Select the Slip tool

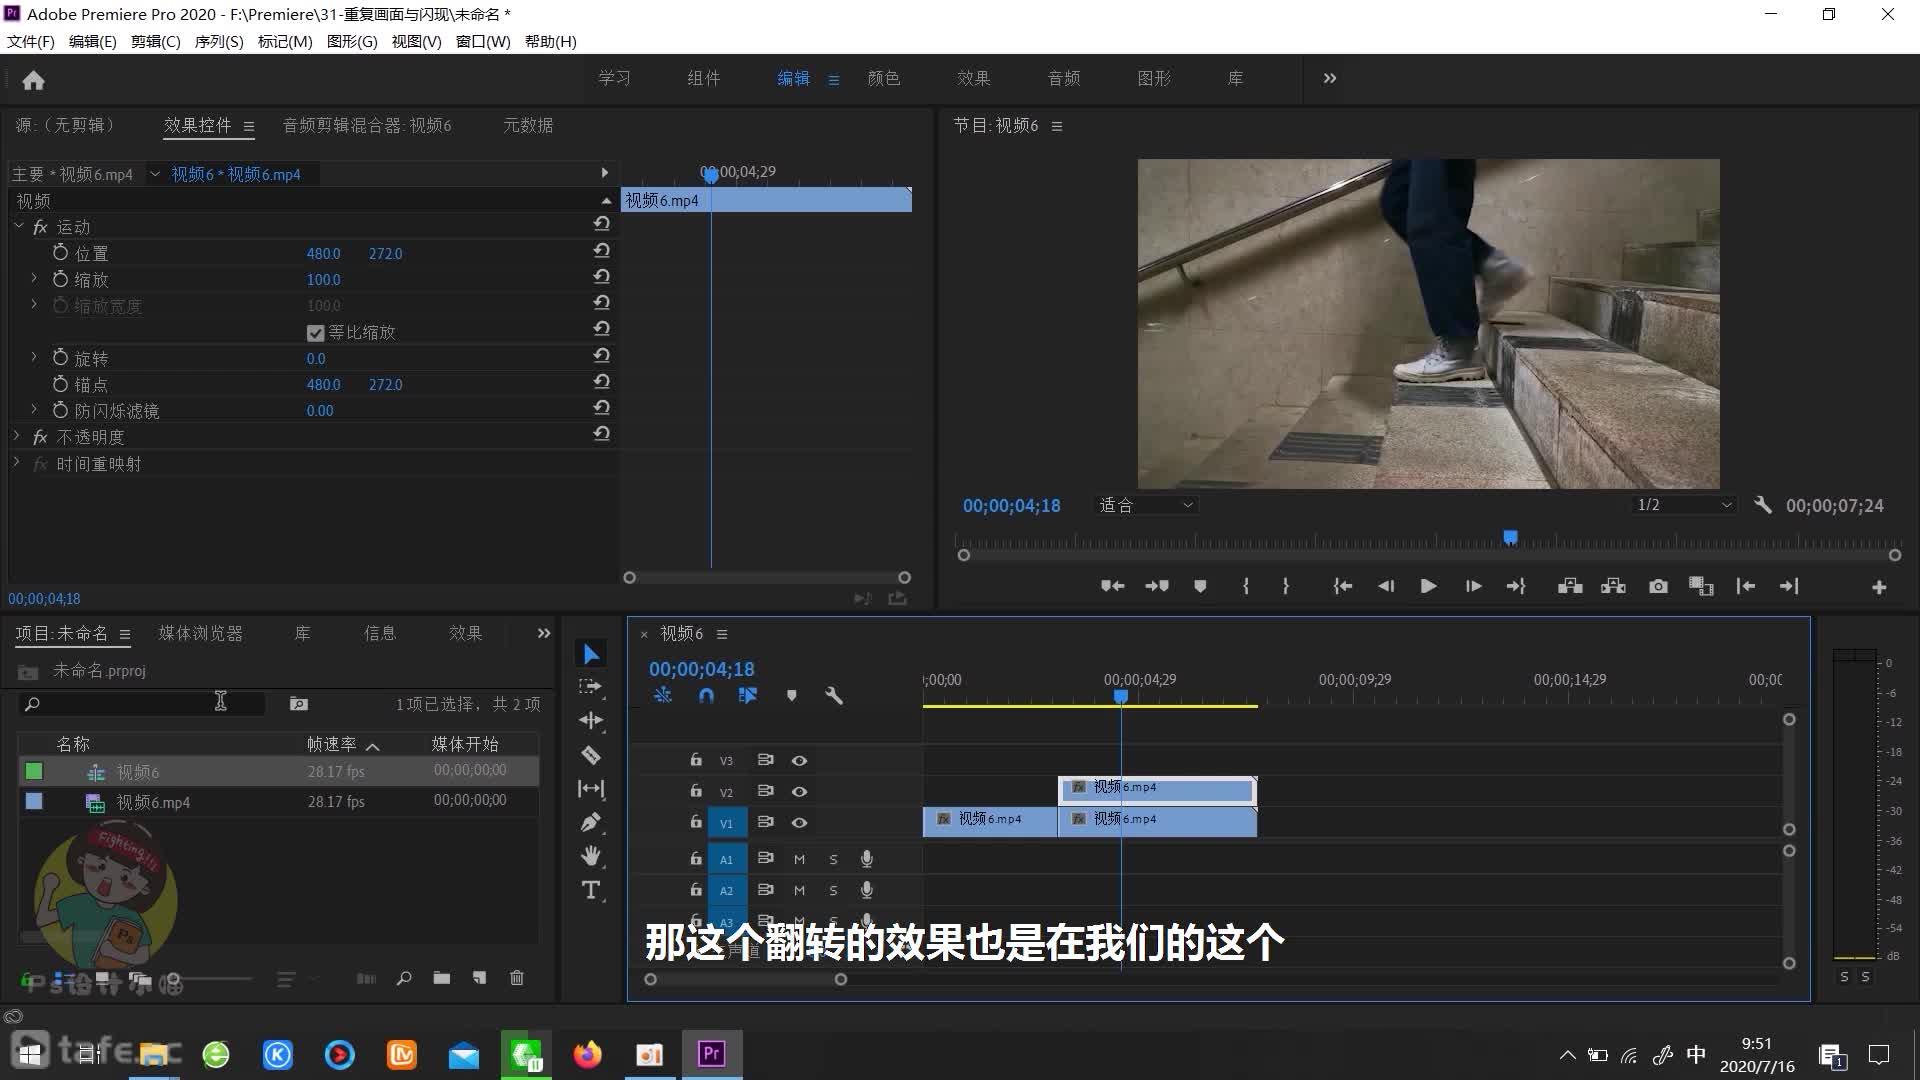coord(591,789)
